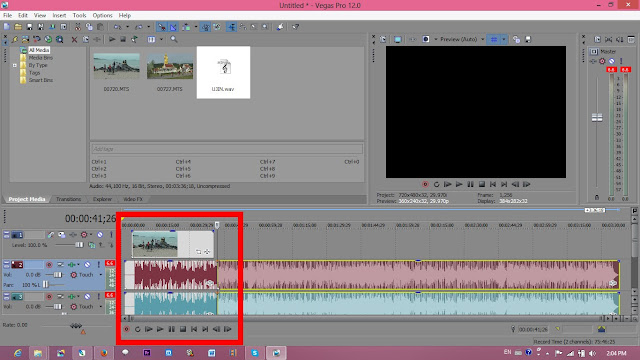This screenshot has width=640, height=360.
Task: Click the What's This help icon
Action: [295, 27]
